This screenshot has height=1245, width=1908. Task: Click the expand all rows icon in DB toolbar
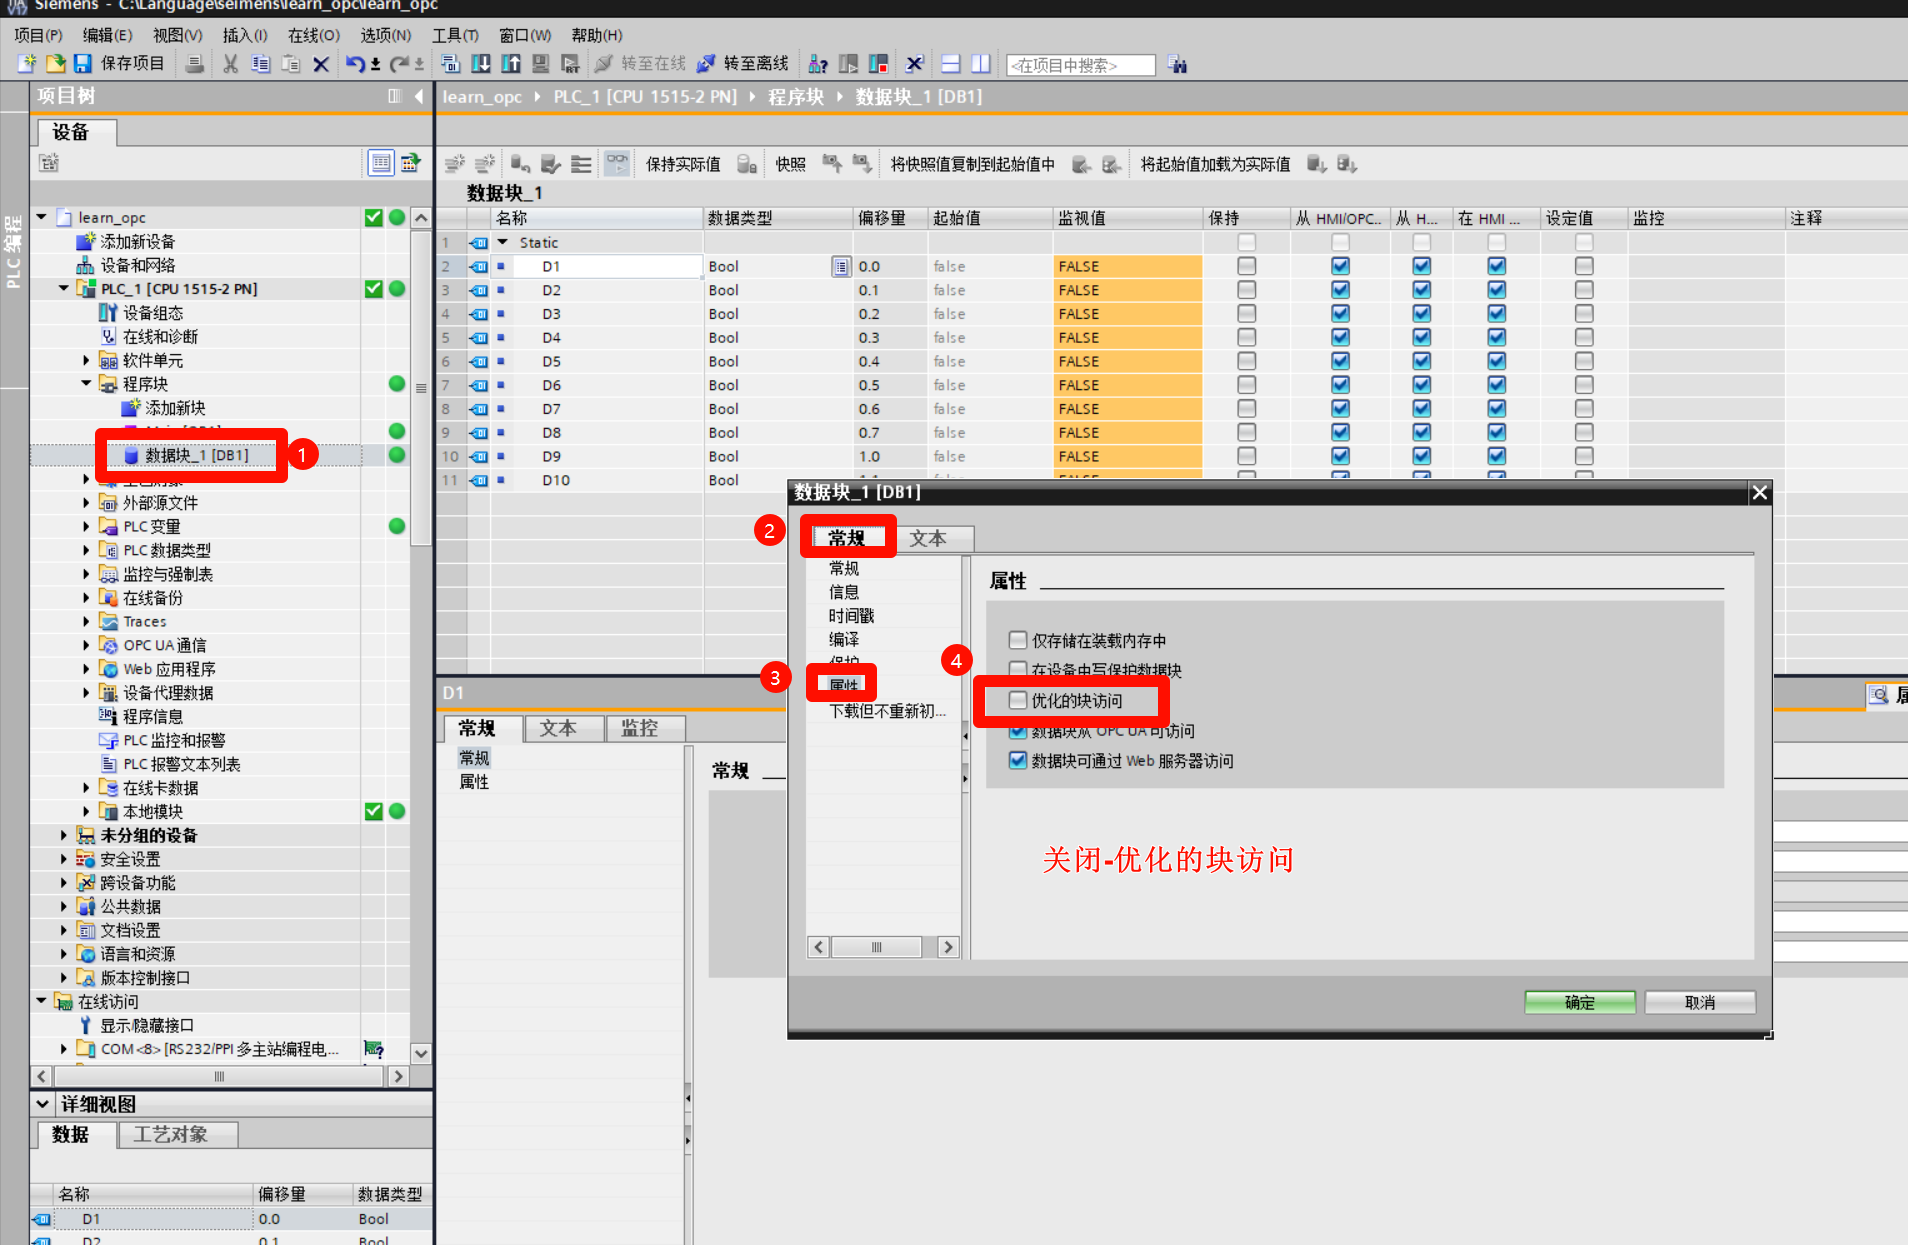click(x=581, y=164)
